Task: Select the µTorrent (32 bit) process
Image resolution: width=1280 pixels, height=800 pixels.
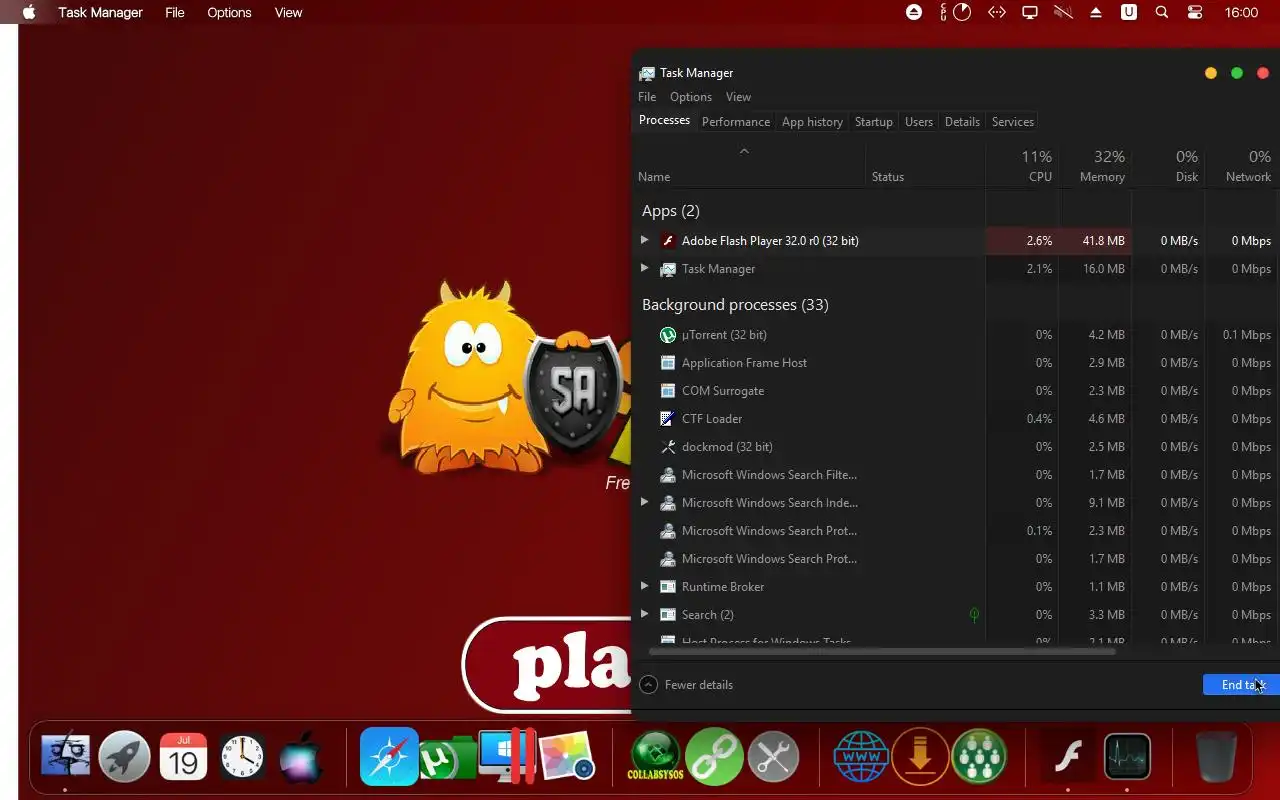Action: coord(958,334)
